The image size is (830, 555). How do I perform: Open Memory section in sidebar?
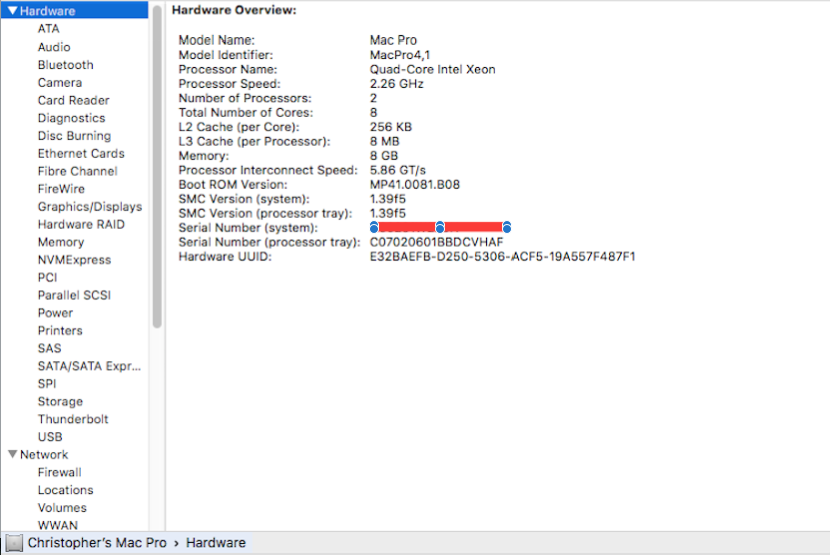pyautogui.click(x=61, y=242)
